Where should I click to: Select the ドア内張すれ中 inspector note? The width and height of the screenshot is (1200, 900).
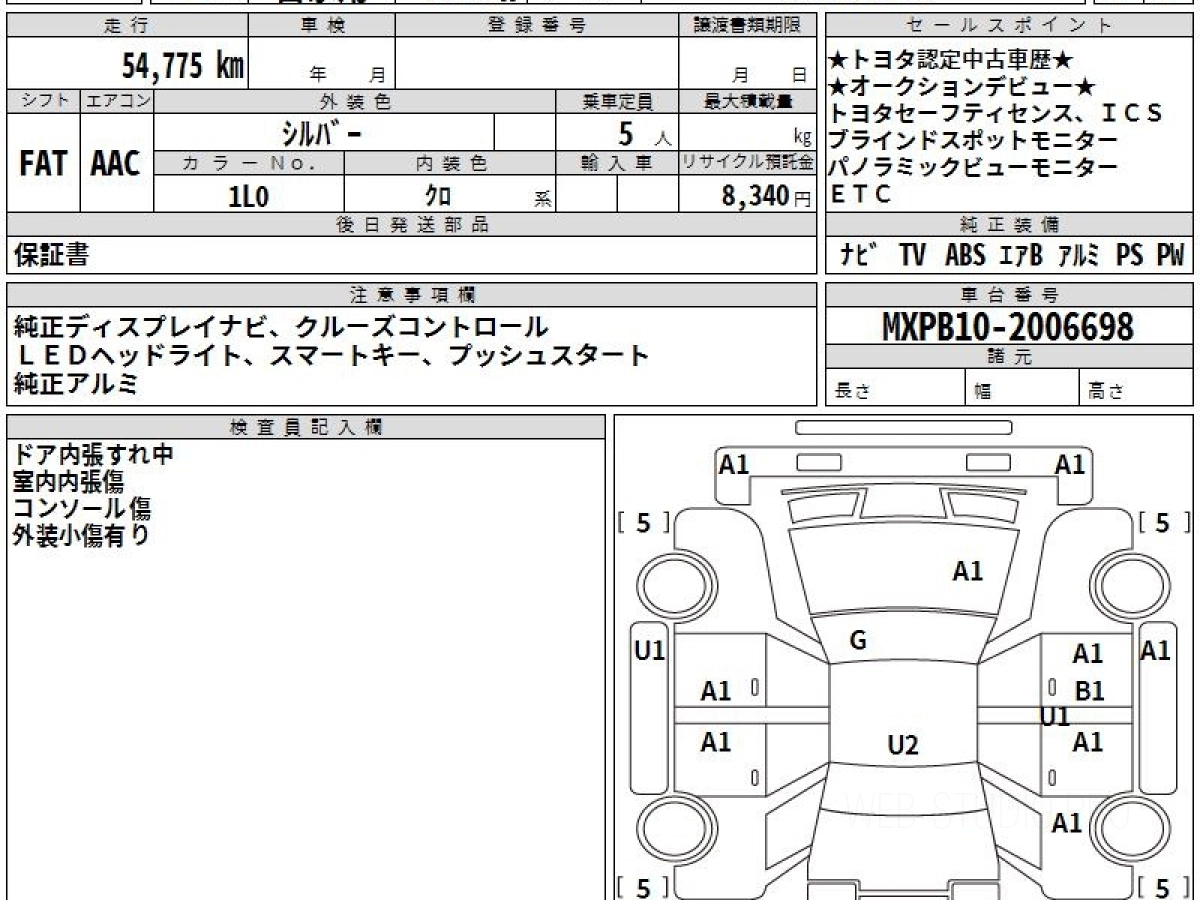pos(94,455)
